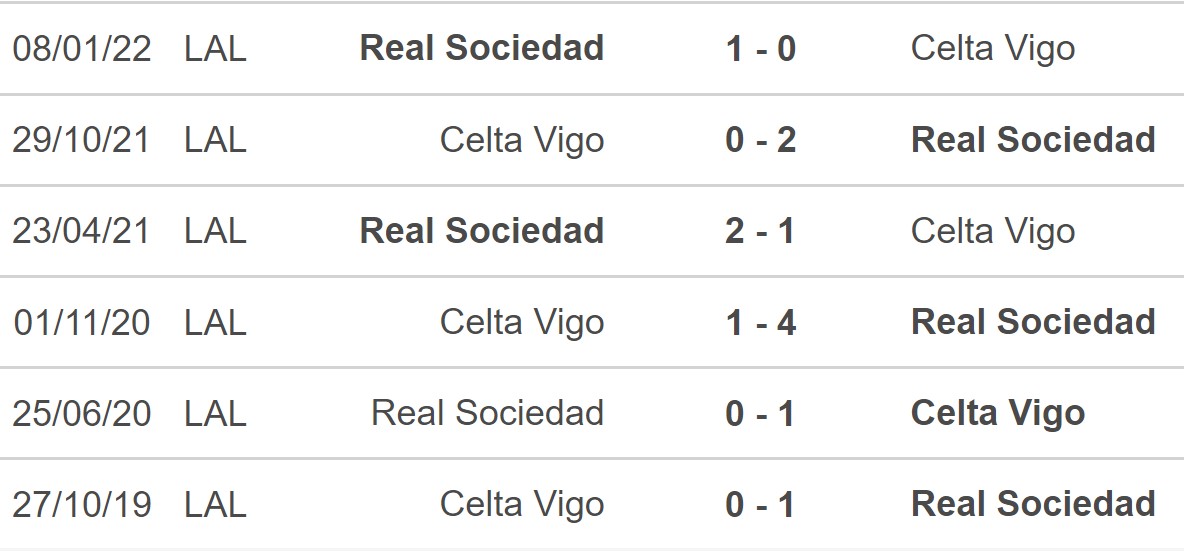Select the 27/10/19 date cell
Screen dimensions: 1184x555
(82, 504)
